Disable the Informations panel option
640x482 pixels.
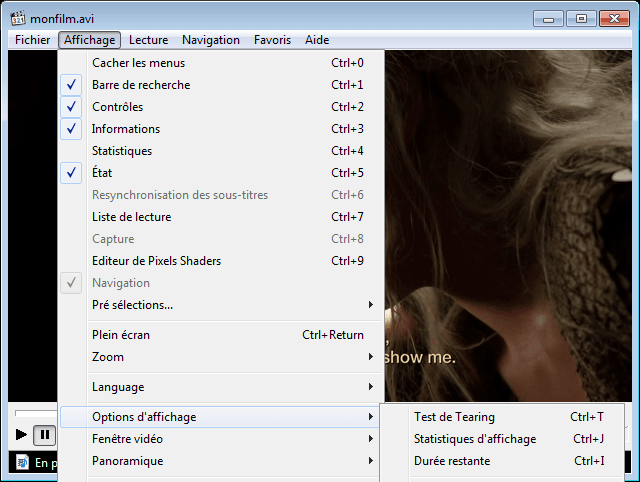point(125,129)
